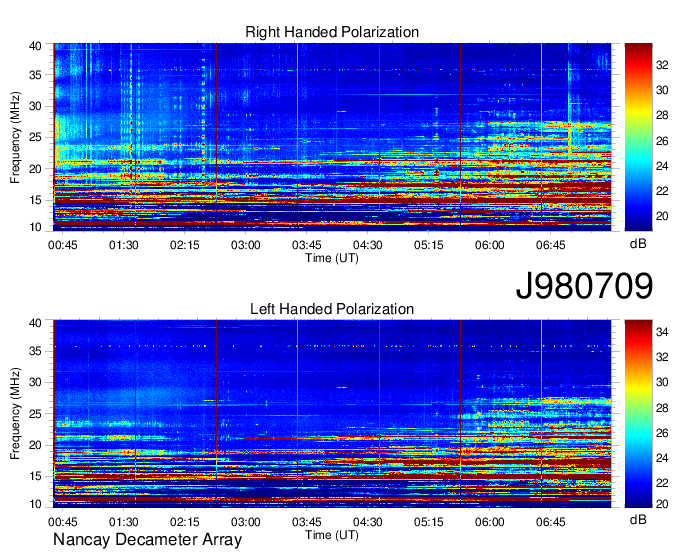The image size is (680, 552).
Task: Click "Time (UT)" under the Right Handed plot
Action: tap(332, 258)
